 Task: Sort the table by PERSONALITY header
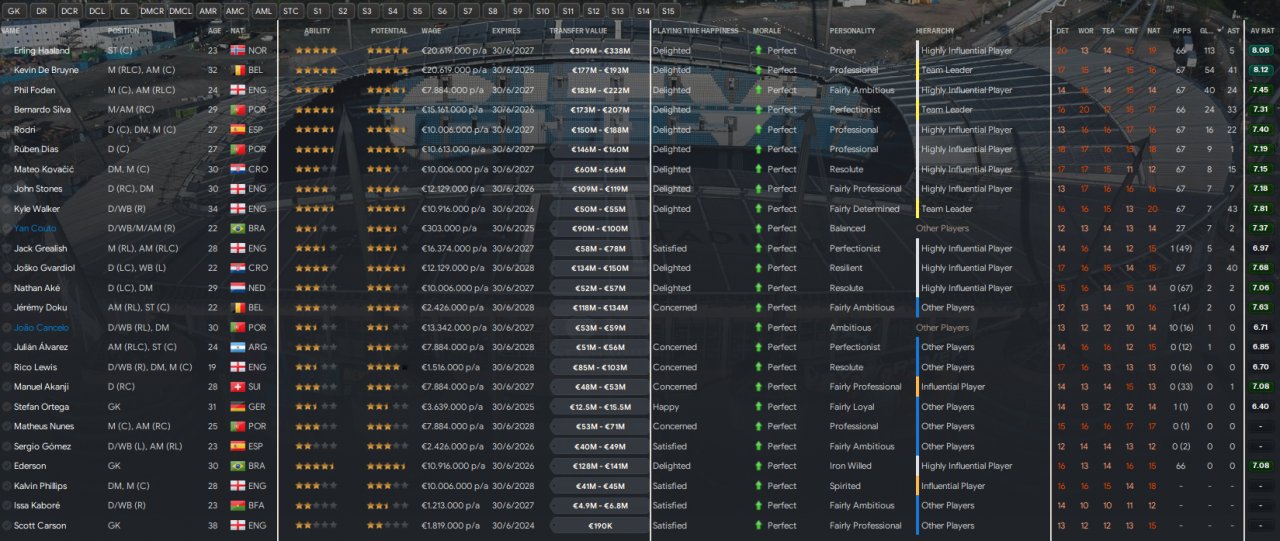851,31
